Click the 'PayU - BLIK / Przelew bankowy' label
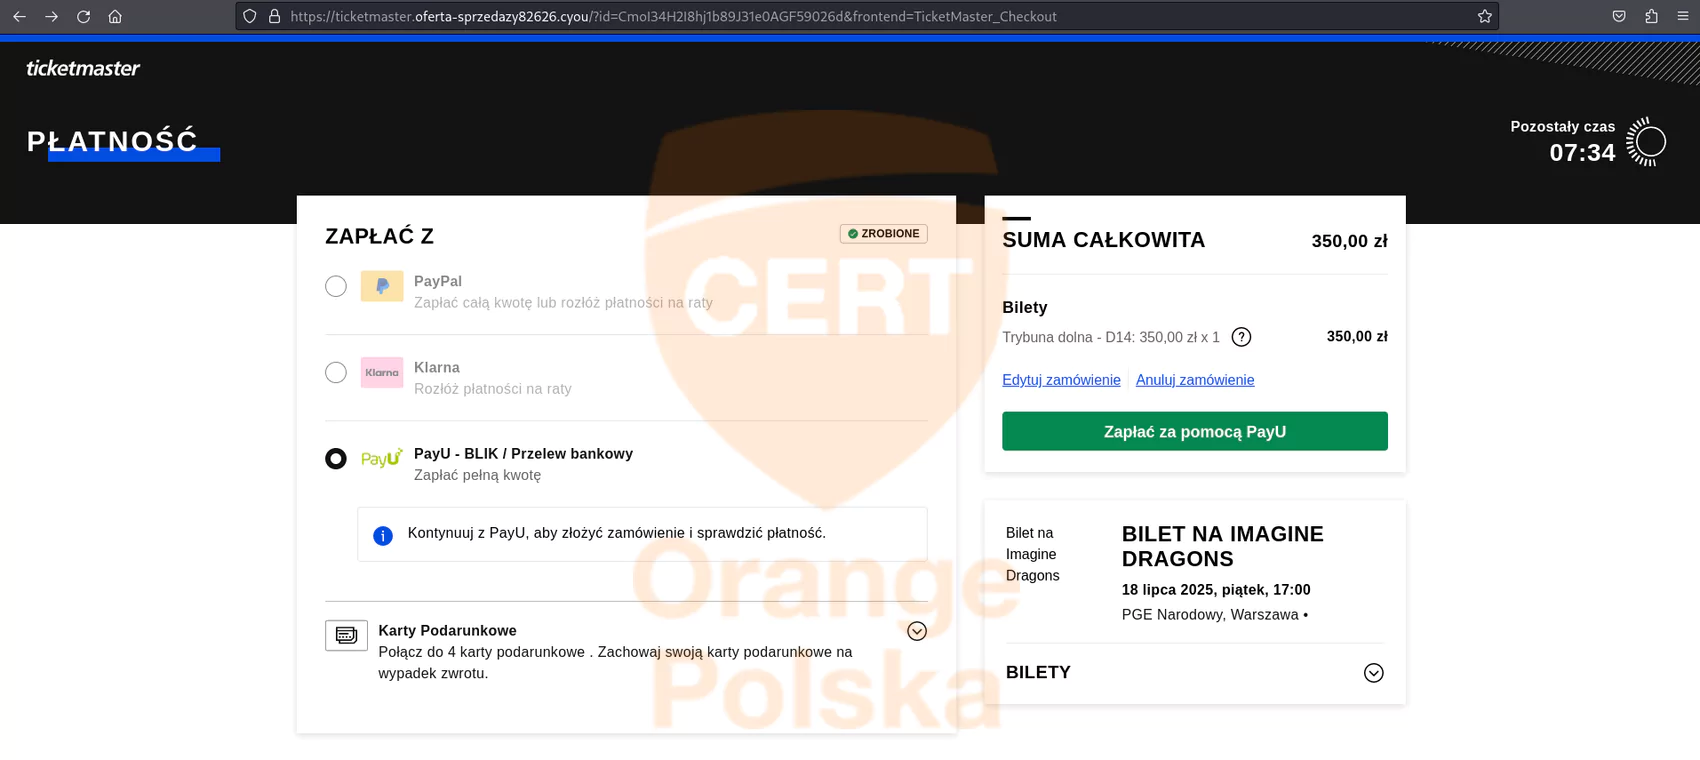The height and width of the screenshot is (760, 1700). (523, 454)
